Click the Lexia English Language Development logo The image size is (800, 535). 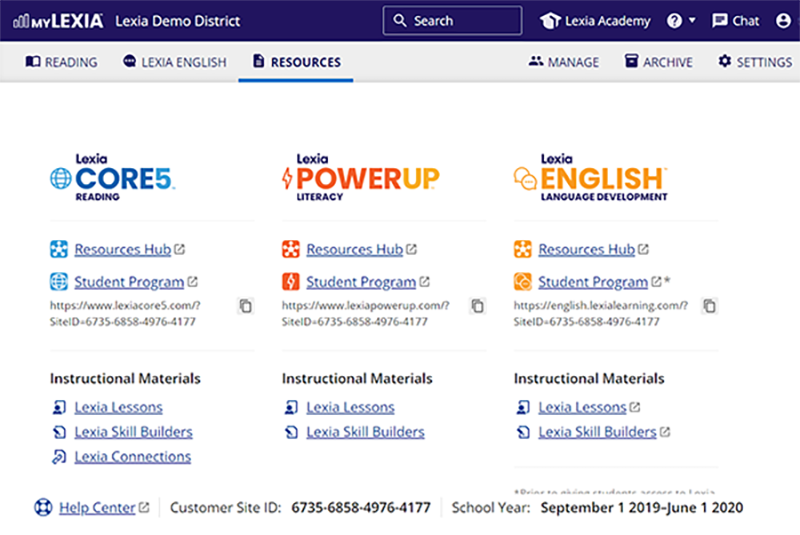point(590,177)
